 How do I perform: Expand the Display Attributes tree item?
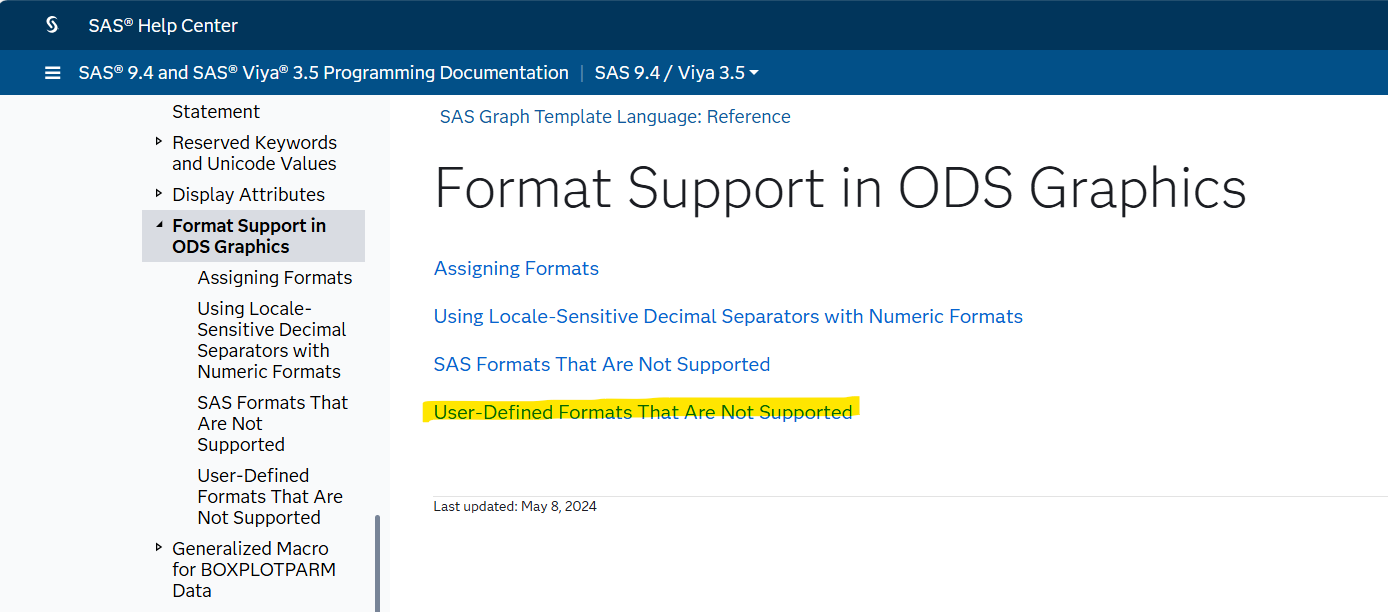point(159,194)
